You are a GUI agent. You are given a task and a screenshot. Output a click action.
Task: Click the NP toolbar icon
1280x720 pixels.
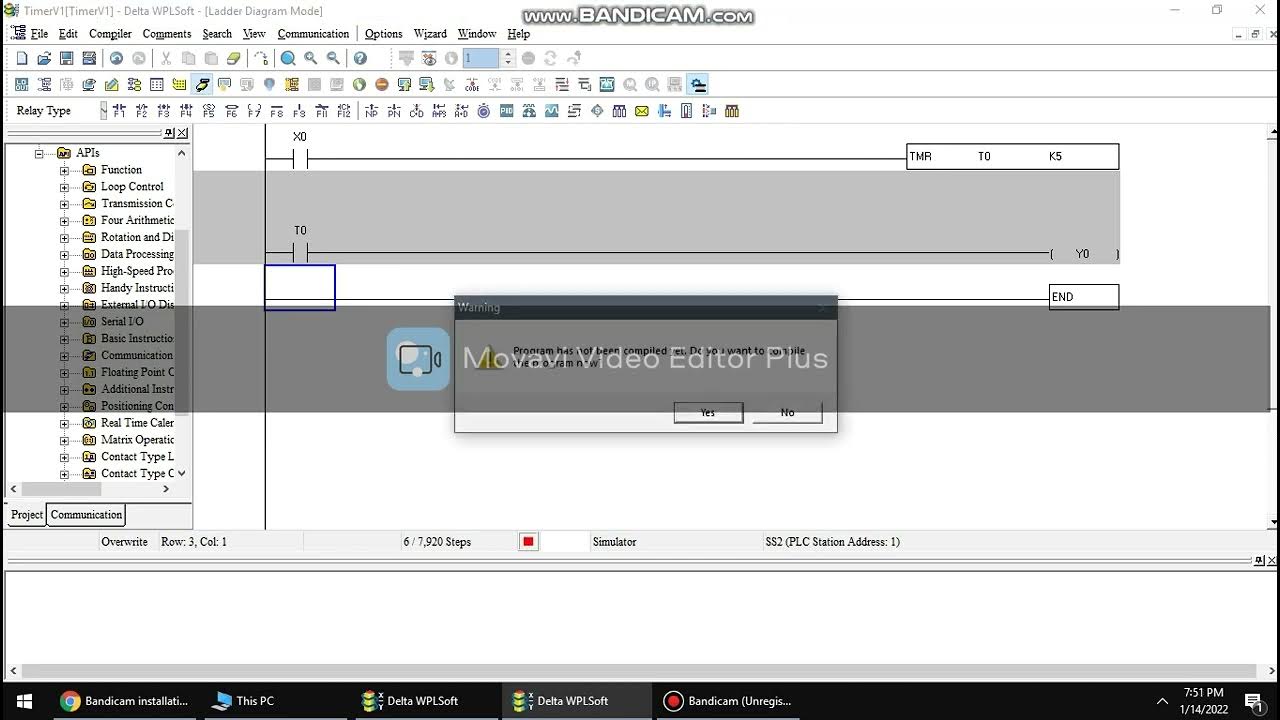[x=372, y=111]
